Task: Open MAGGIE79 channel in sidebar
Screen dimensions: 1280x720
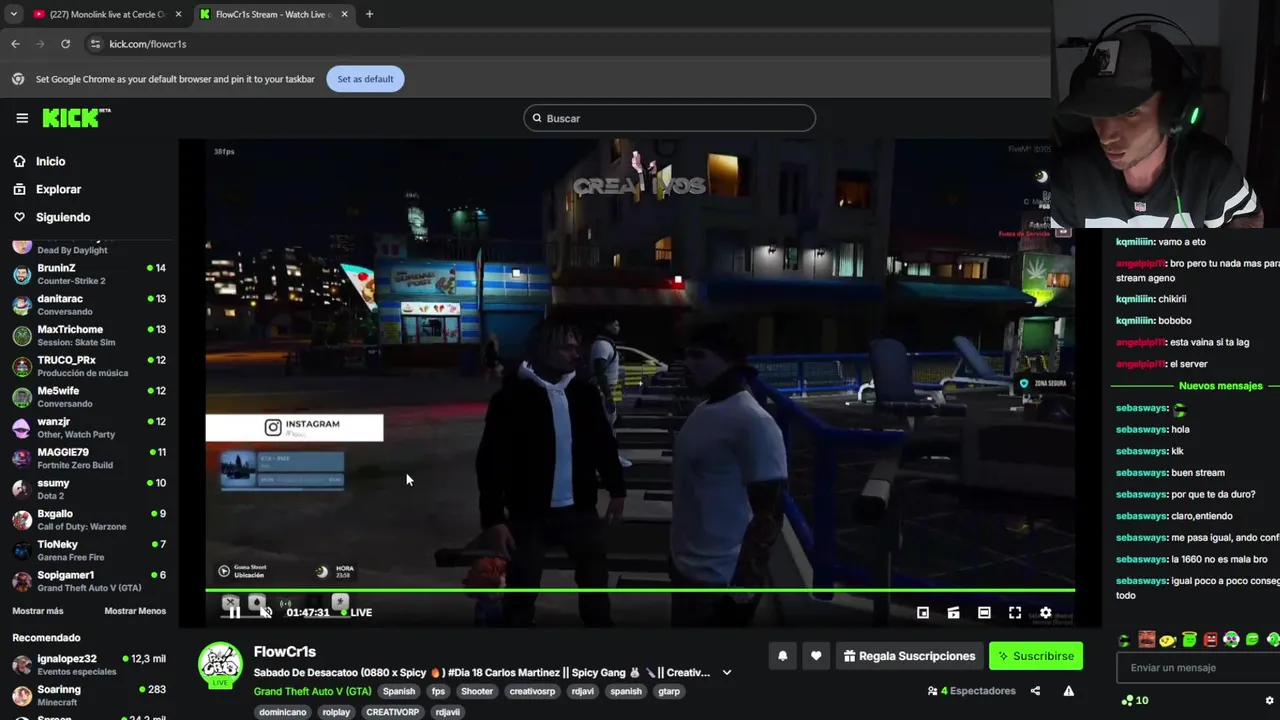Action: click(88, 458)
